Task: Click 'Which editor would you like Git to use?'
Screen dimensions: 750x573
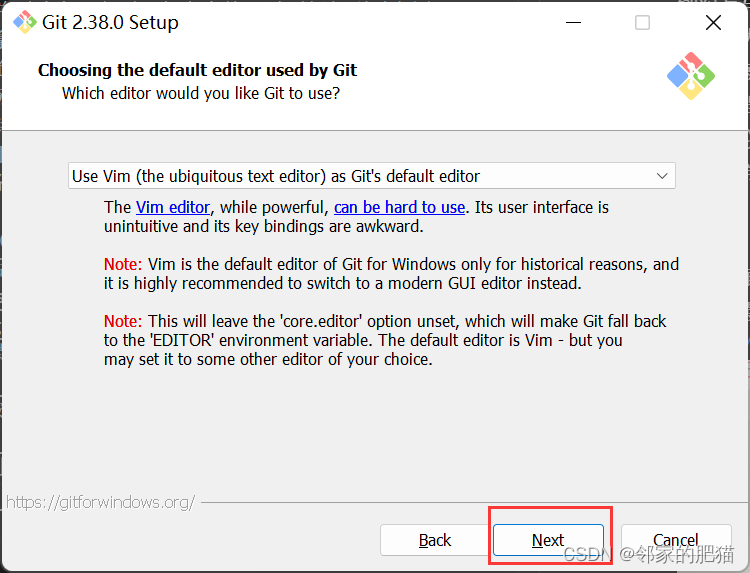Action: 201,93
